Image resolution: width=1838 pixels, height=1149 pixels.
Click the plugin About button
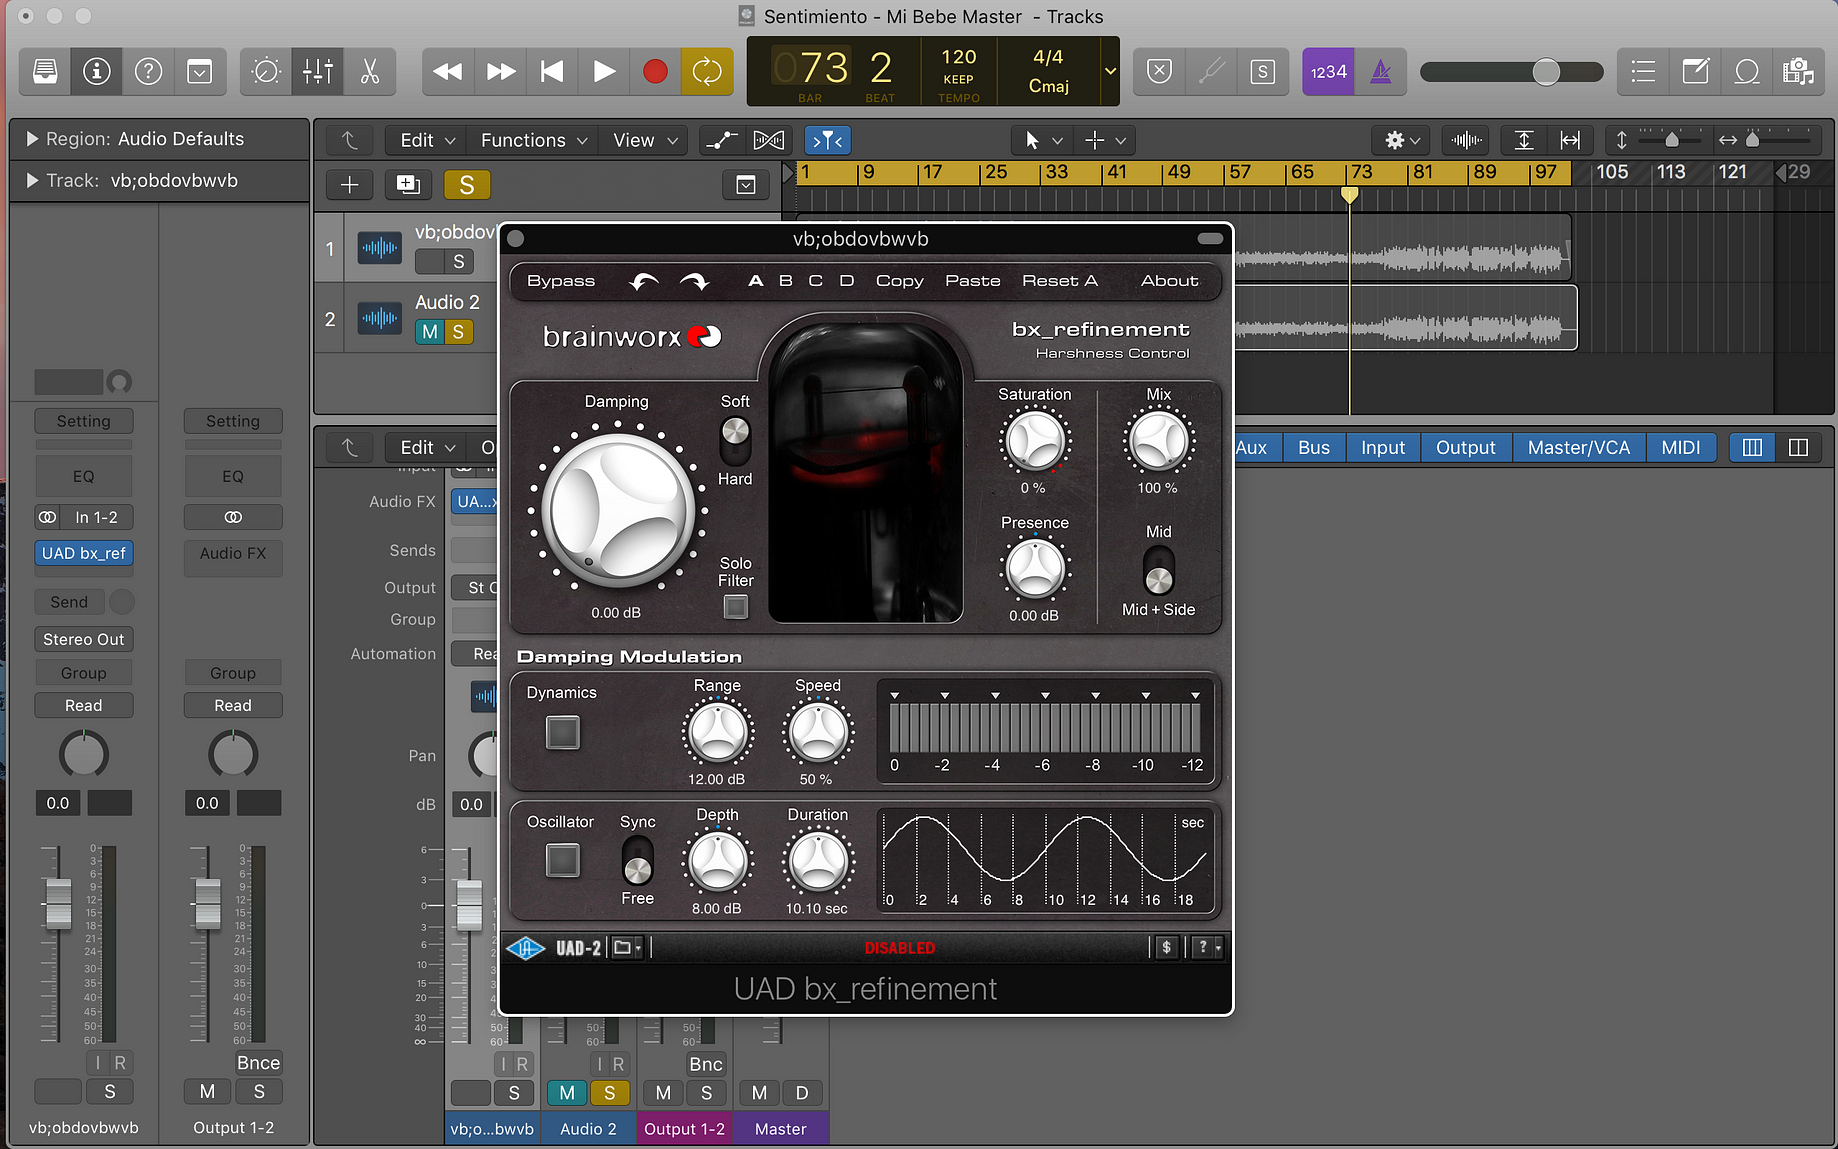point(1169,281)
